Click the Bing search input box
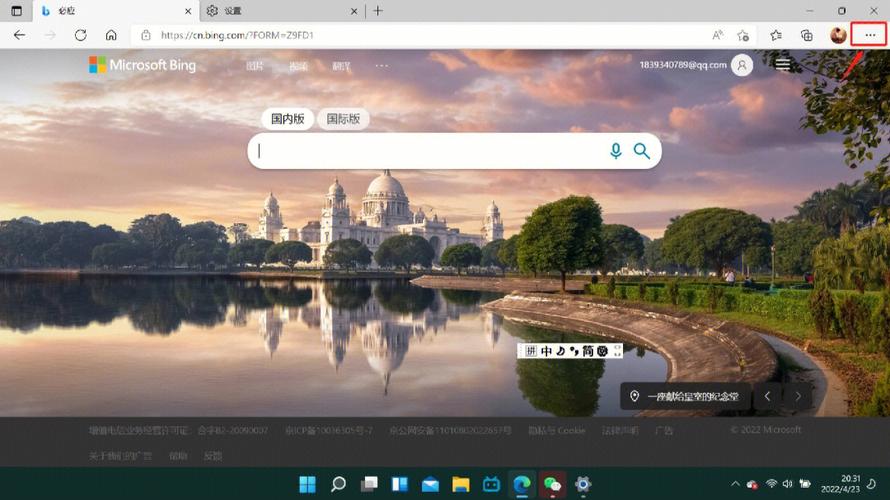 point(430,151)
